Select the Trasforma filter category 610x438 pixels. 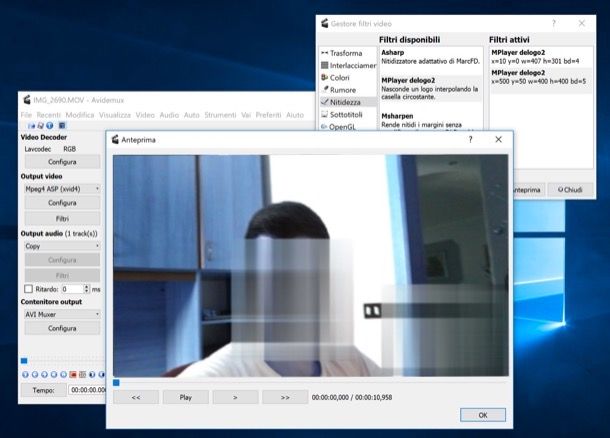click(x=348, y=53)
